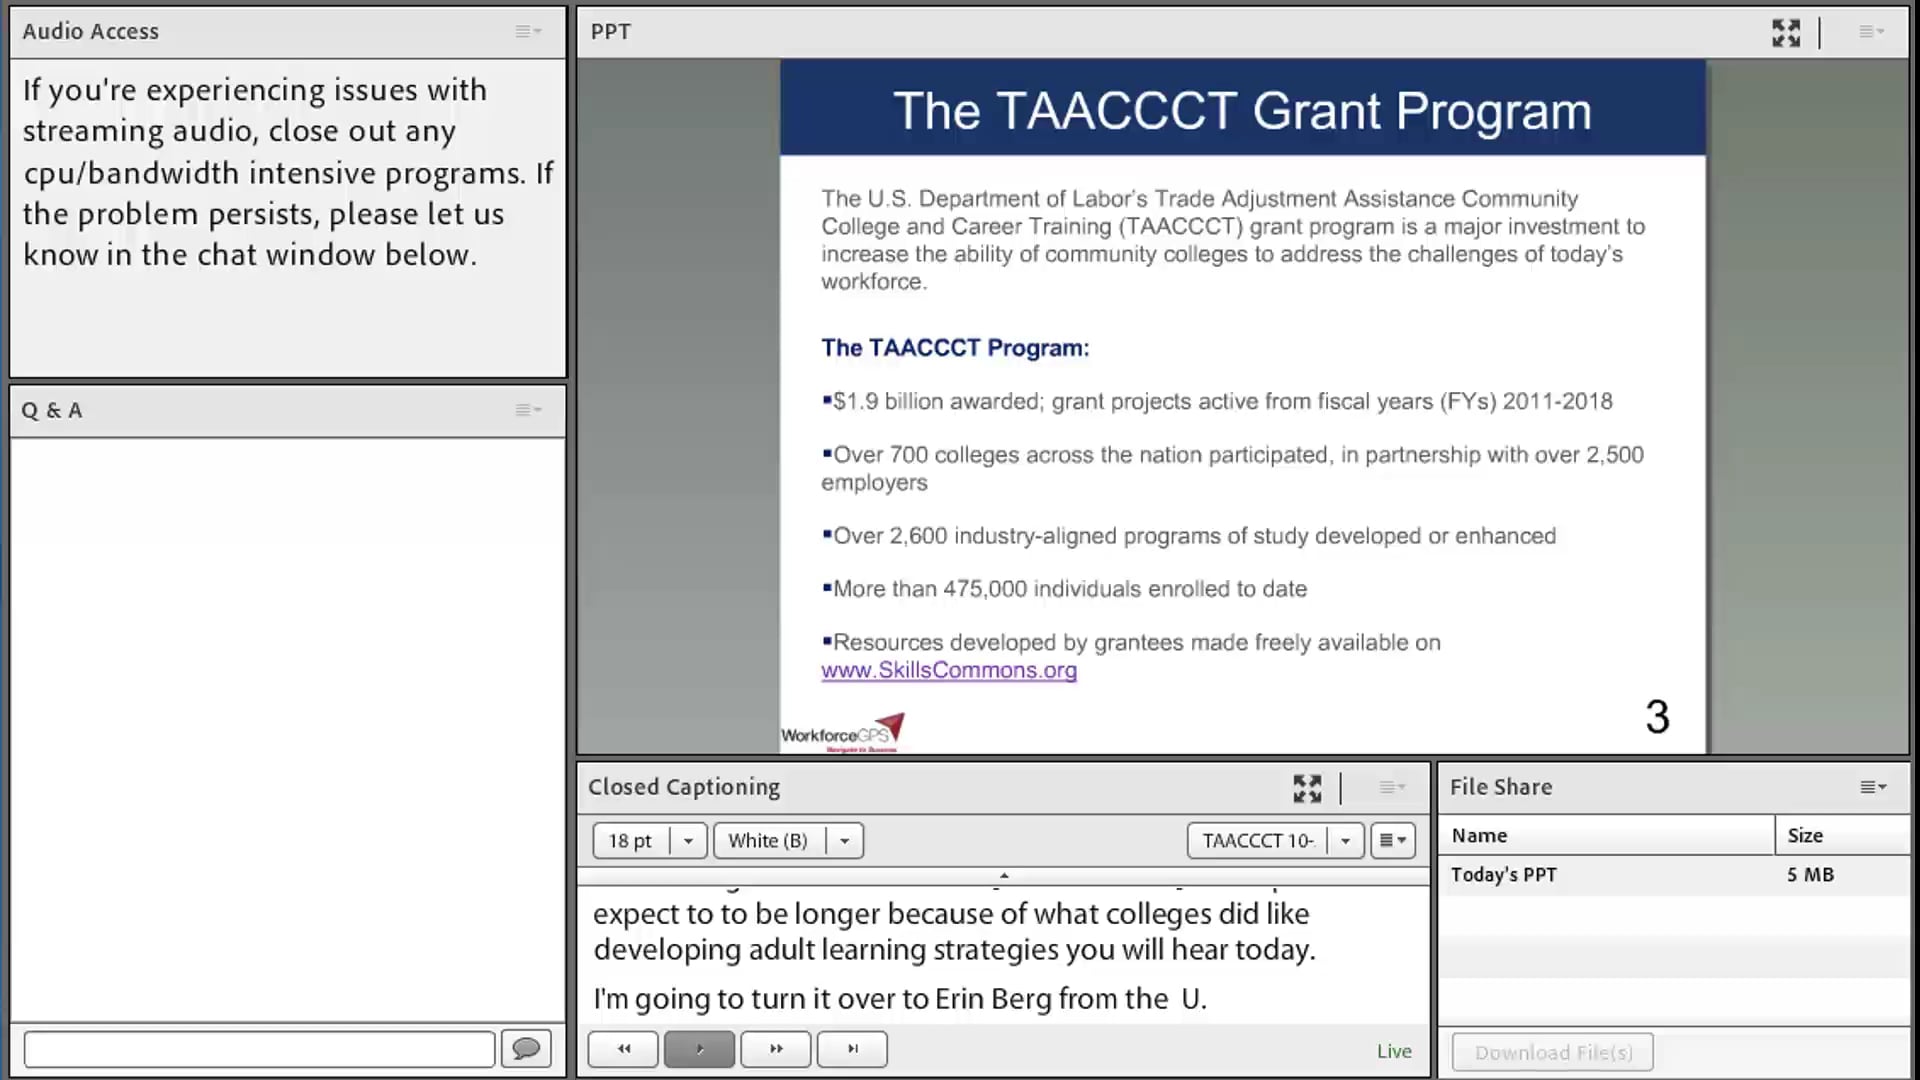The image size is (1920, 1080).
Task: Sort files by the Name column header
Action: (1607, 836)
